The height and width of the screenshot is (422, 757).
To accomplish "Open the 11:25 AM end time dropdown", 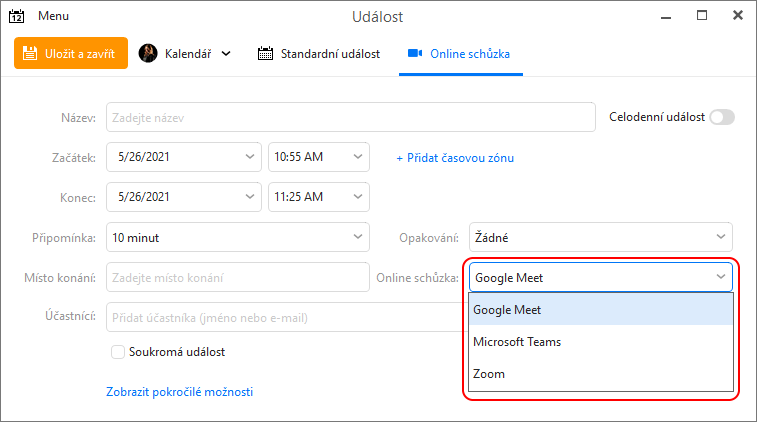I will tap(319, 197).
